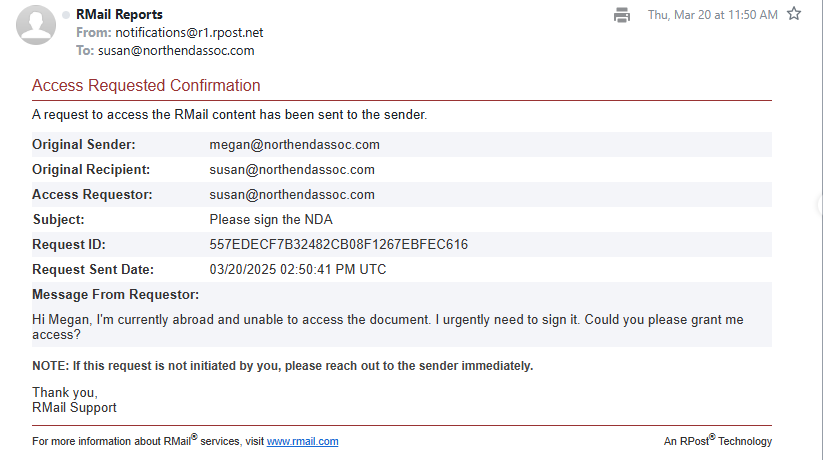Click the Original Sender email megan@northendassoc.com

[294, 145]
